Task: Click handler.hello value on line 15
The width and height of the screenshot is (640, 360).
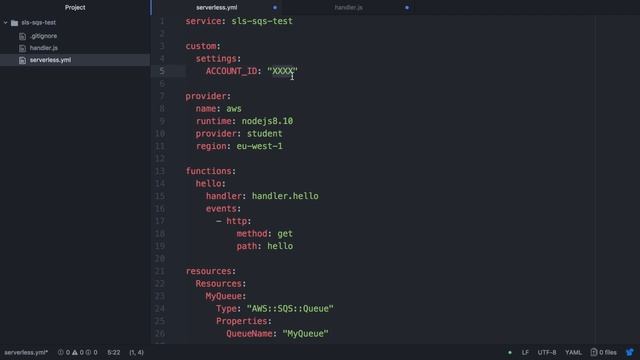Action: tap(285, 196)
